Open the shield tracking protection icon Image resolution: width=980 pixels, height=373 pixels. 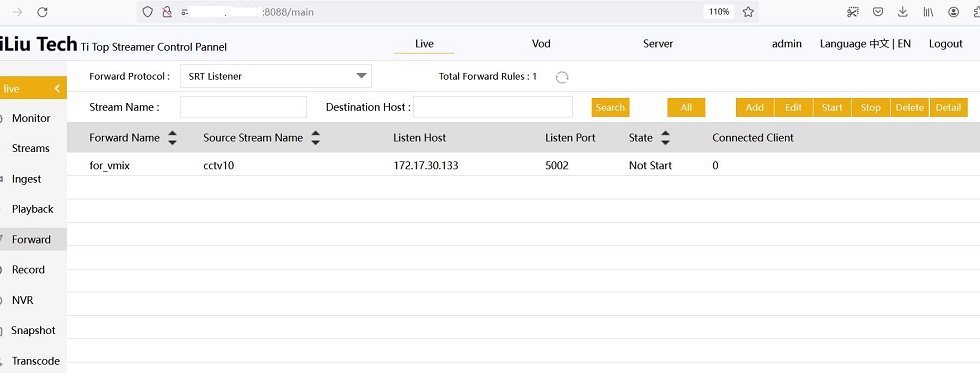[x=148, y=12]
